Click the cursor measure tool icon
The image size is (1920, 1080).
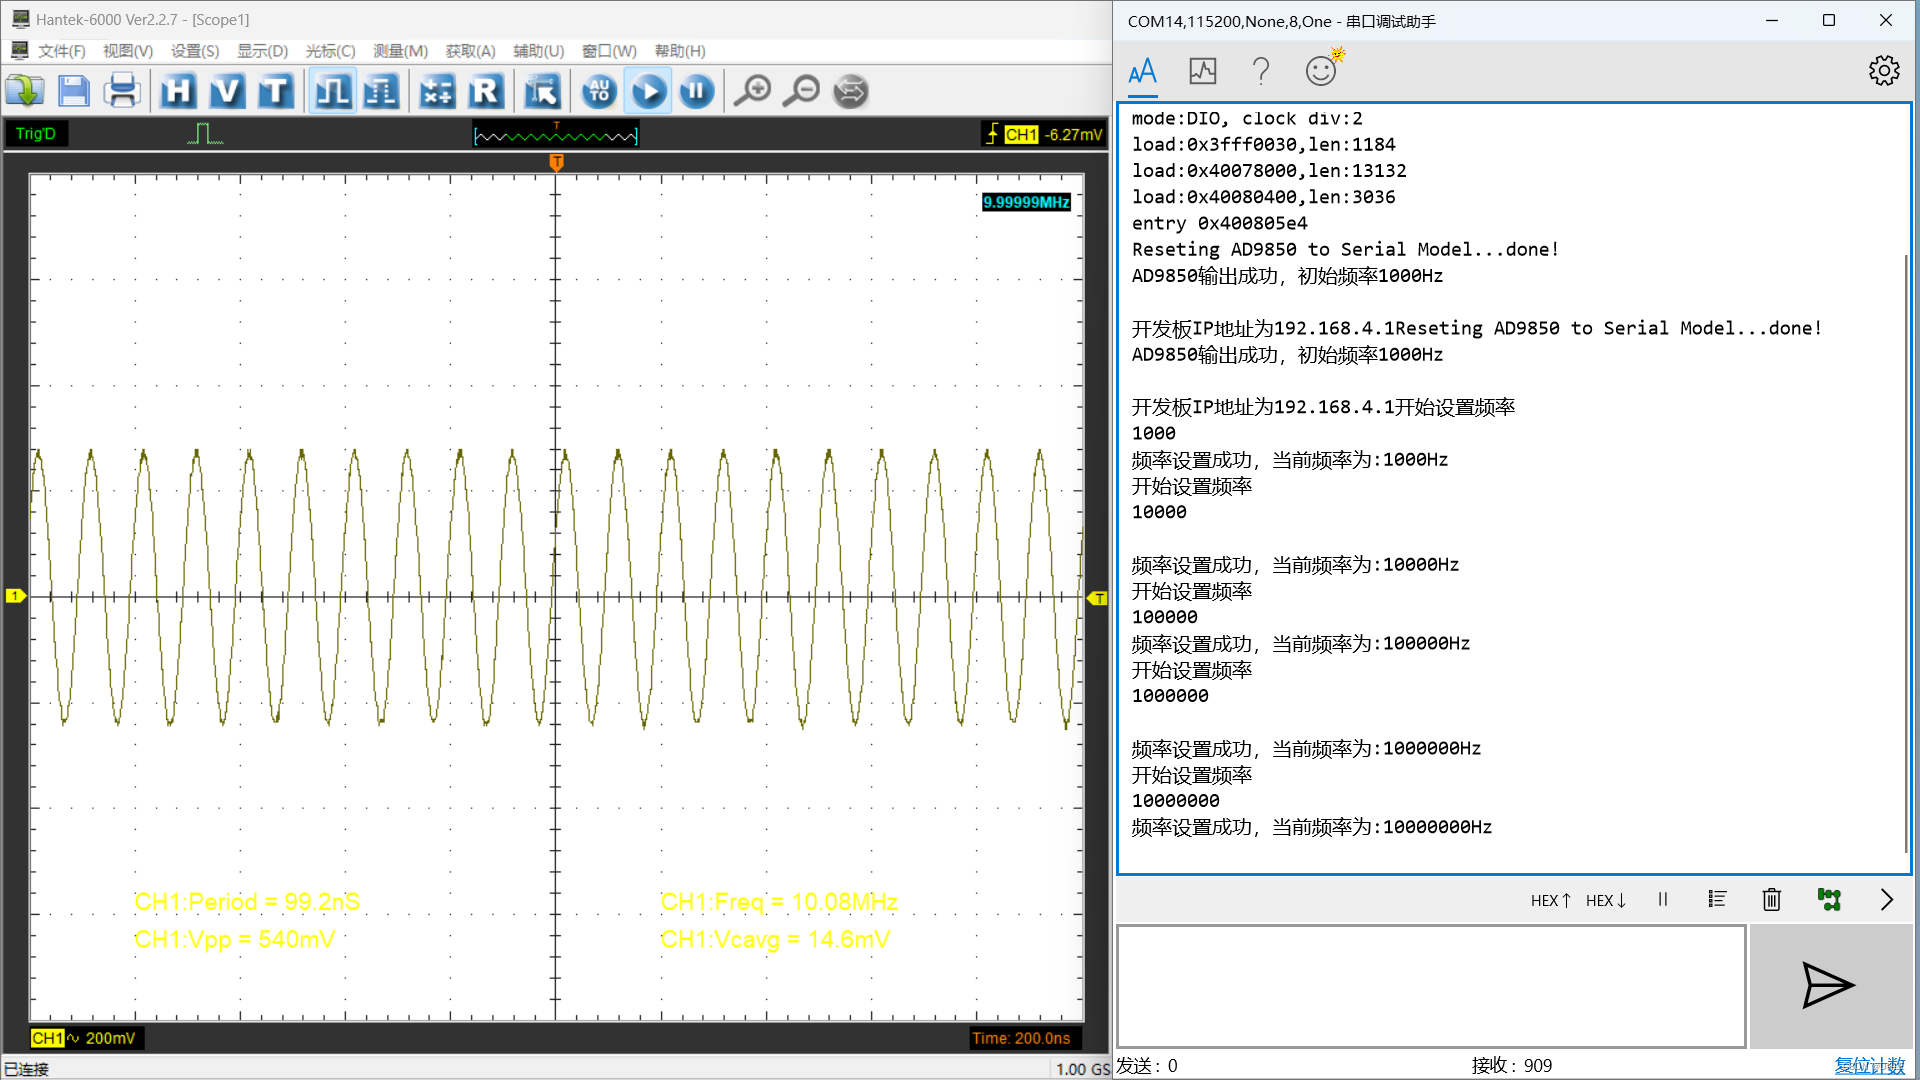point(542,92)
